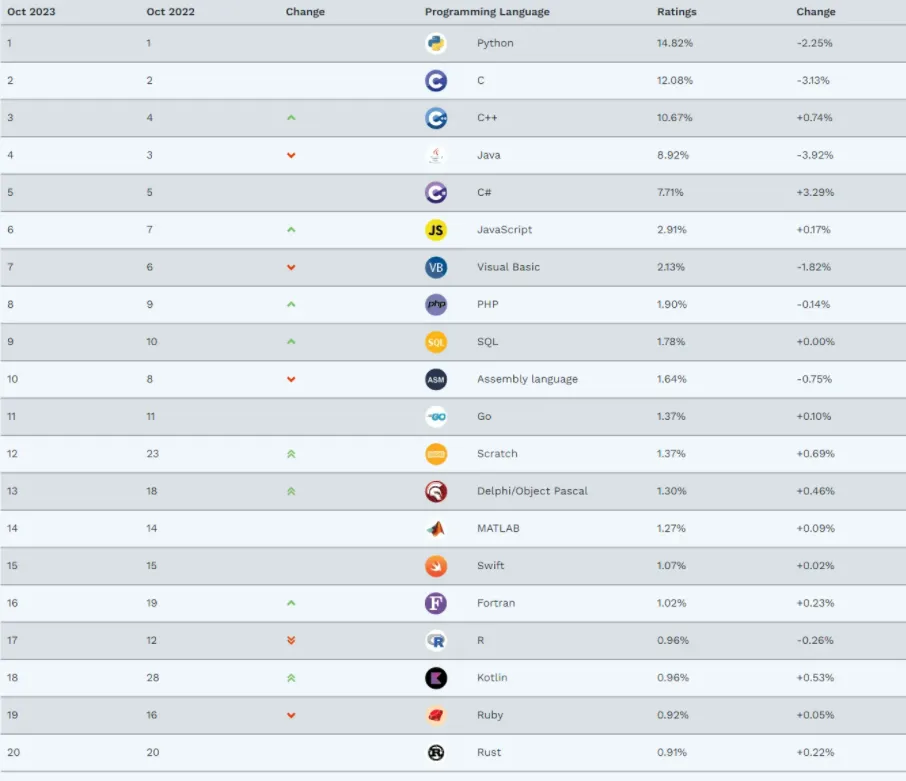Click the Kotlin logo icon
The image size is (906, 781).
coord(435,678)
